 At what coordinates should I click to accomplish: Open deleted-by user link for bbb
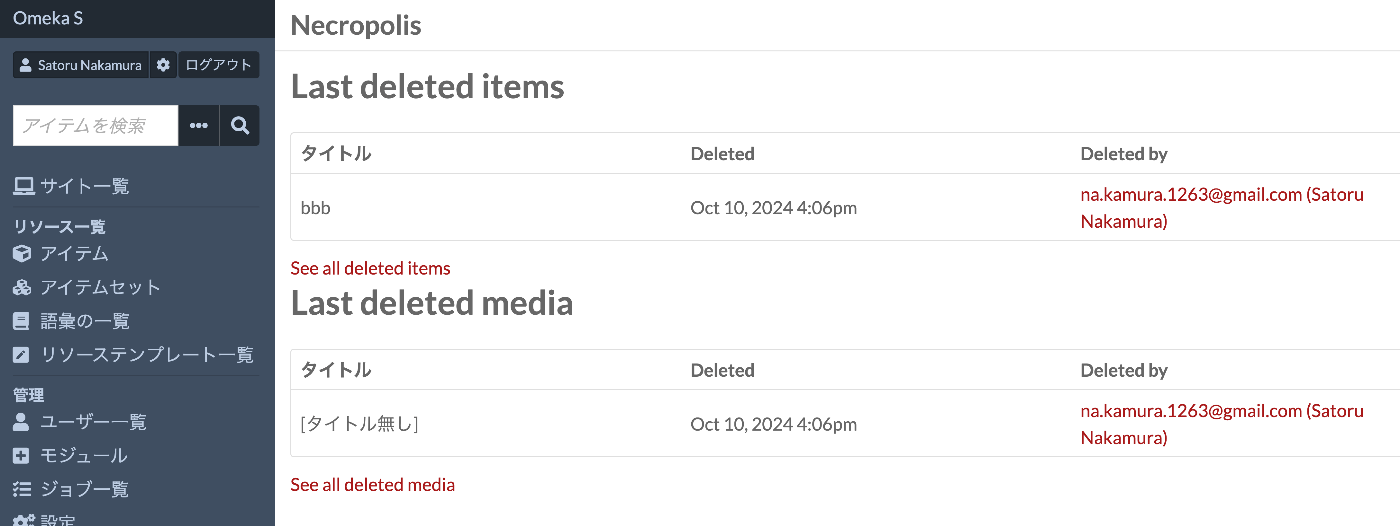(x=1222, y=208)
